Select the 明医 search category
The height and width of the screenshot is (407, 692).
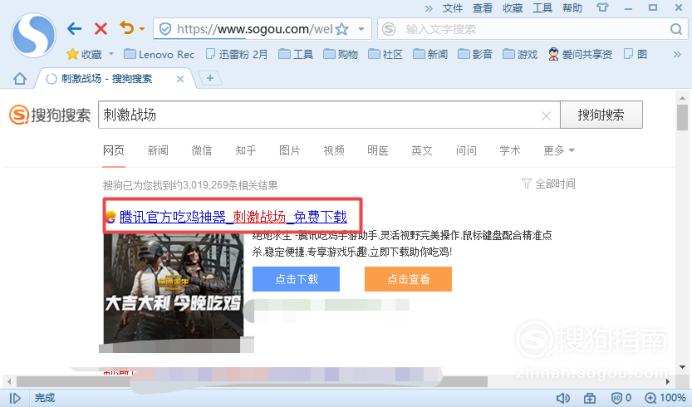(x=378, y=151)
